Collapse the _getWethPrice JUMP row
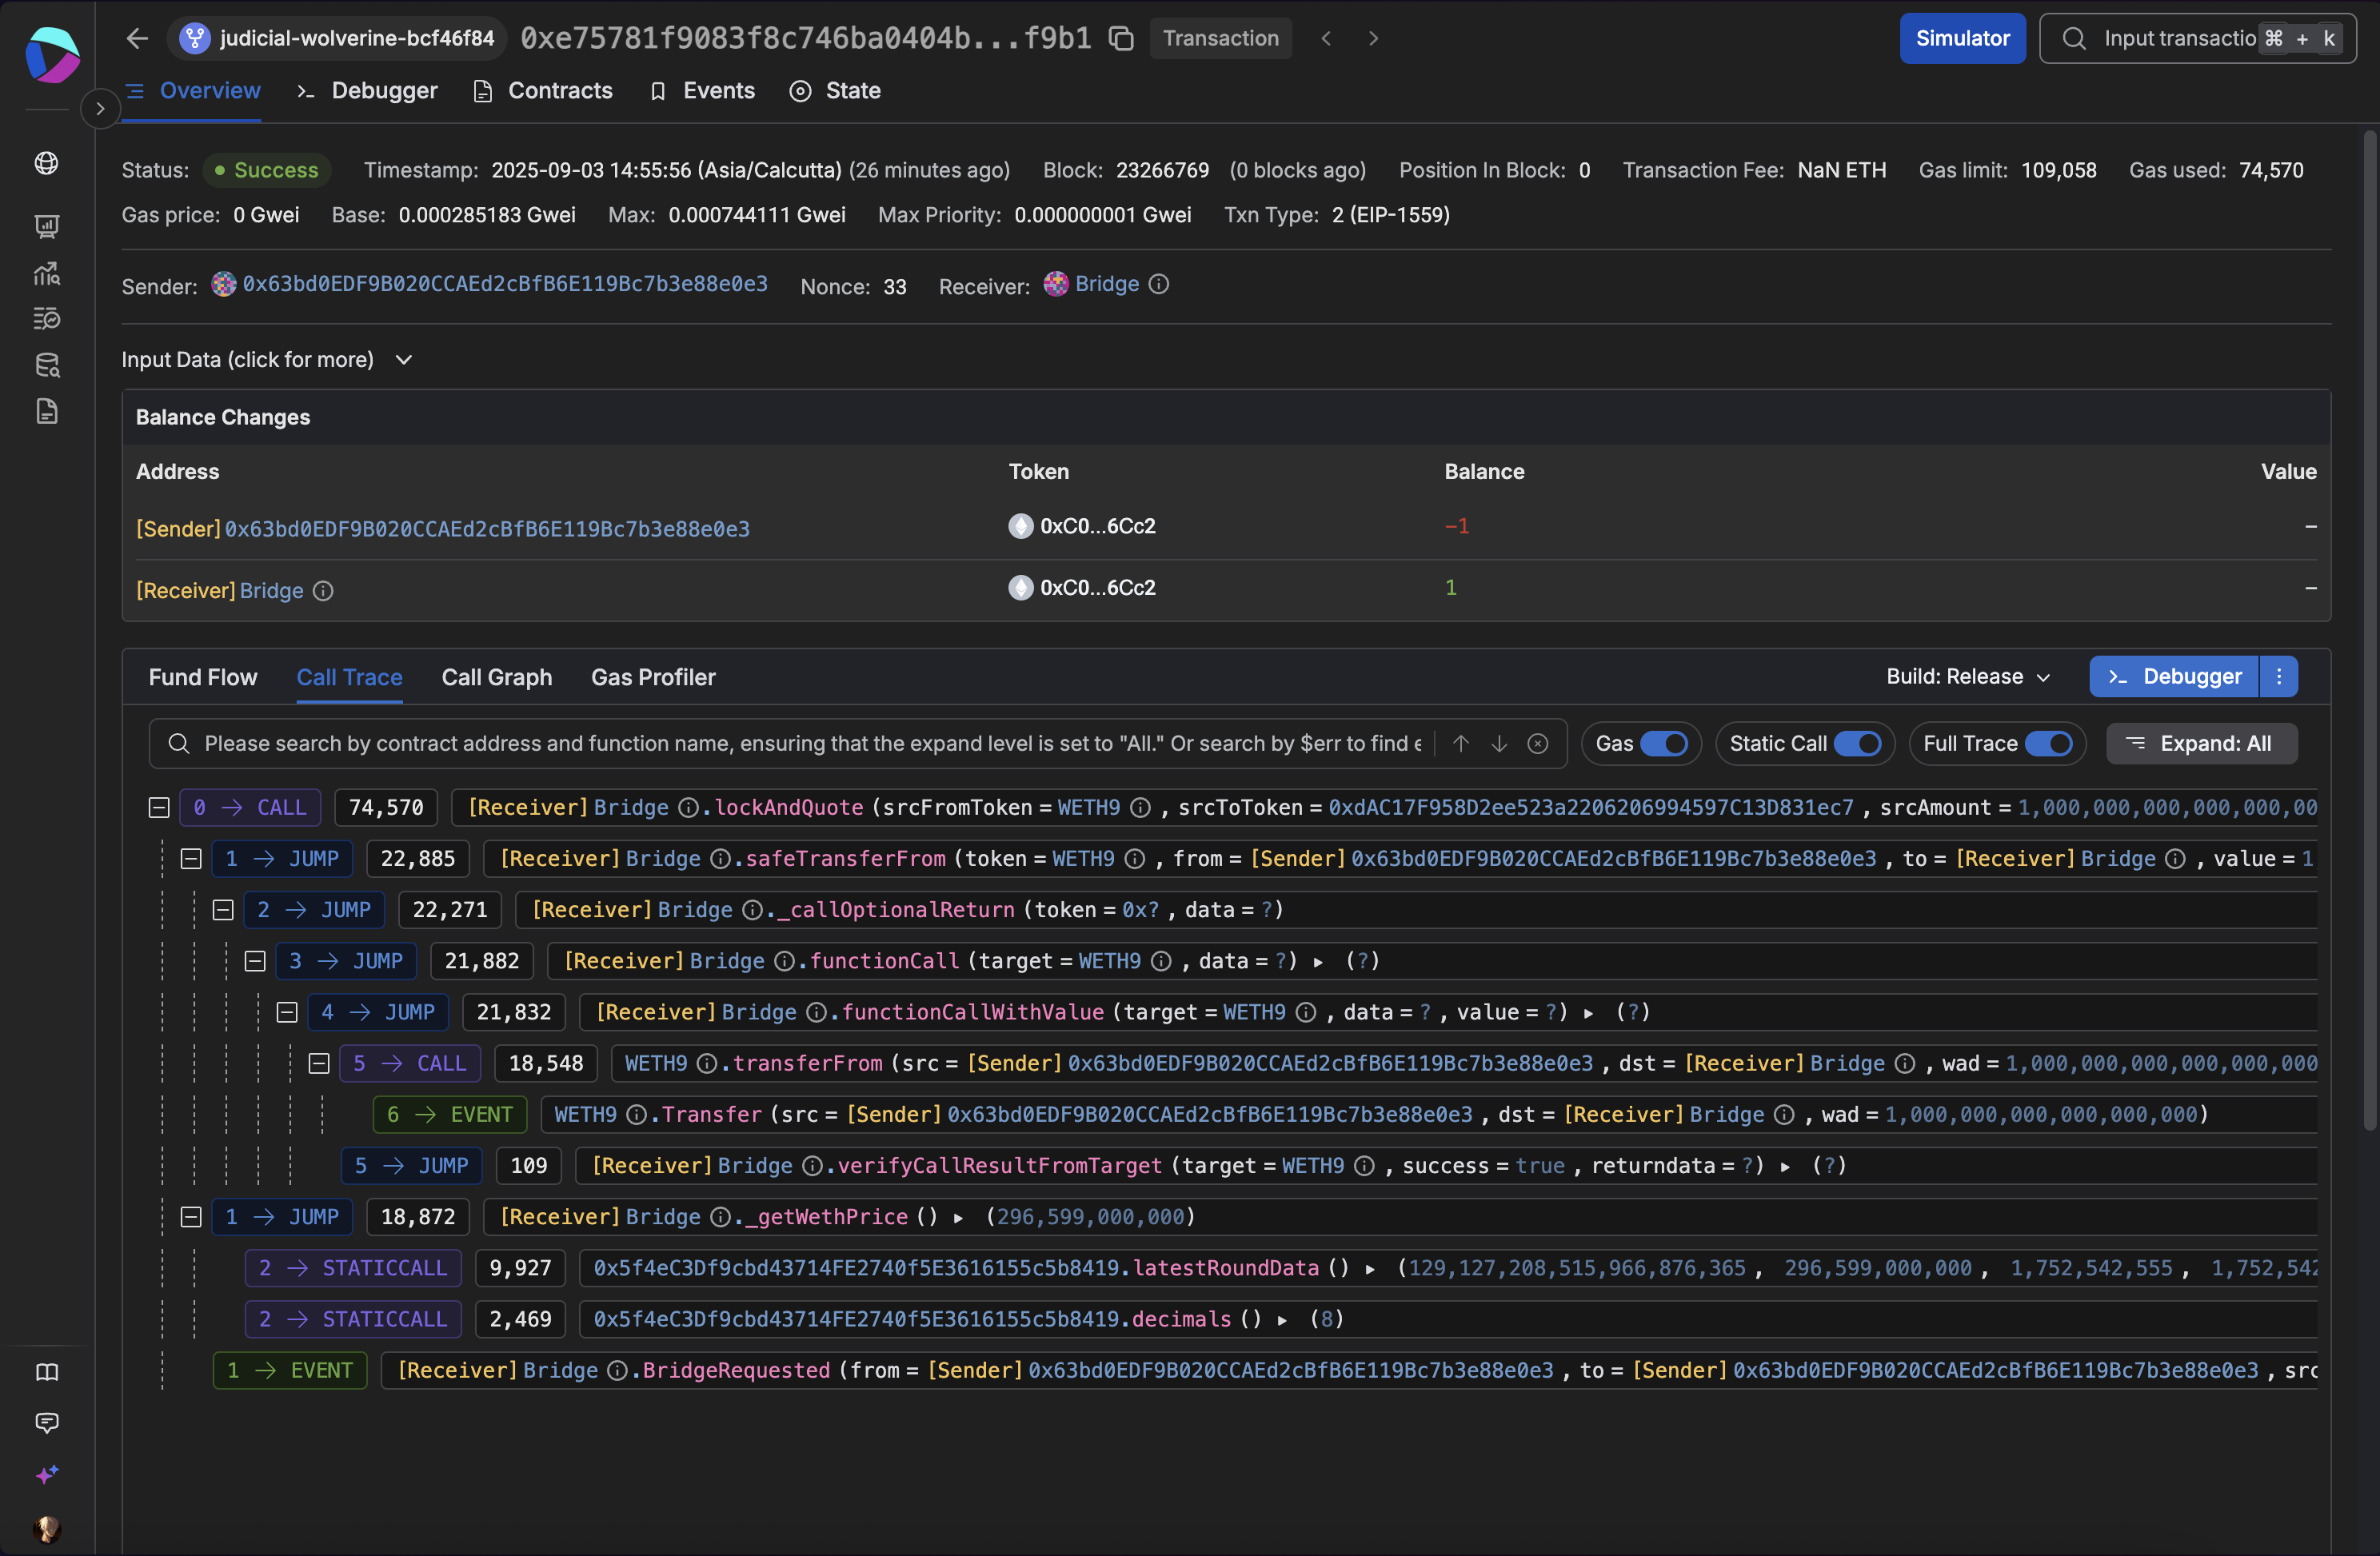Image resolution: width=2380 pixels, height=1556 pixels. coord(191,1216)
